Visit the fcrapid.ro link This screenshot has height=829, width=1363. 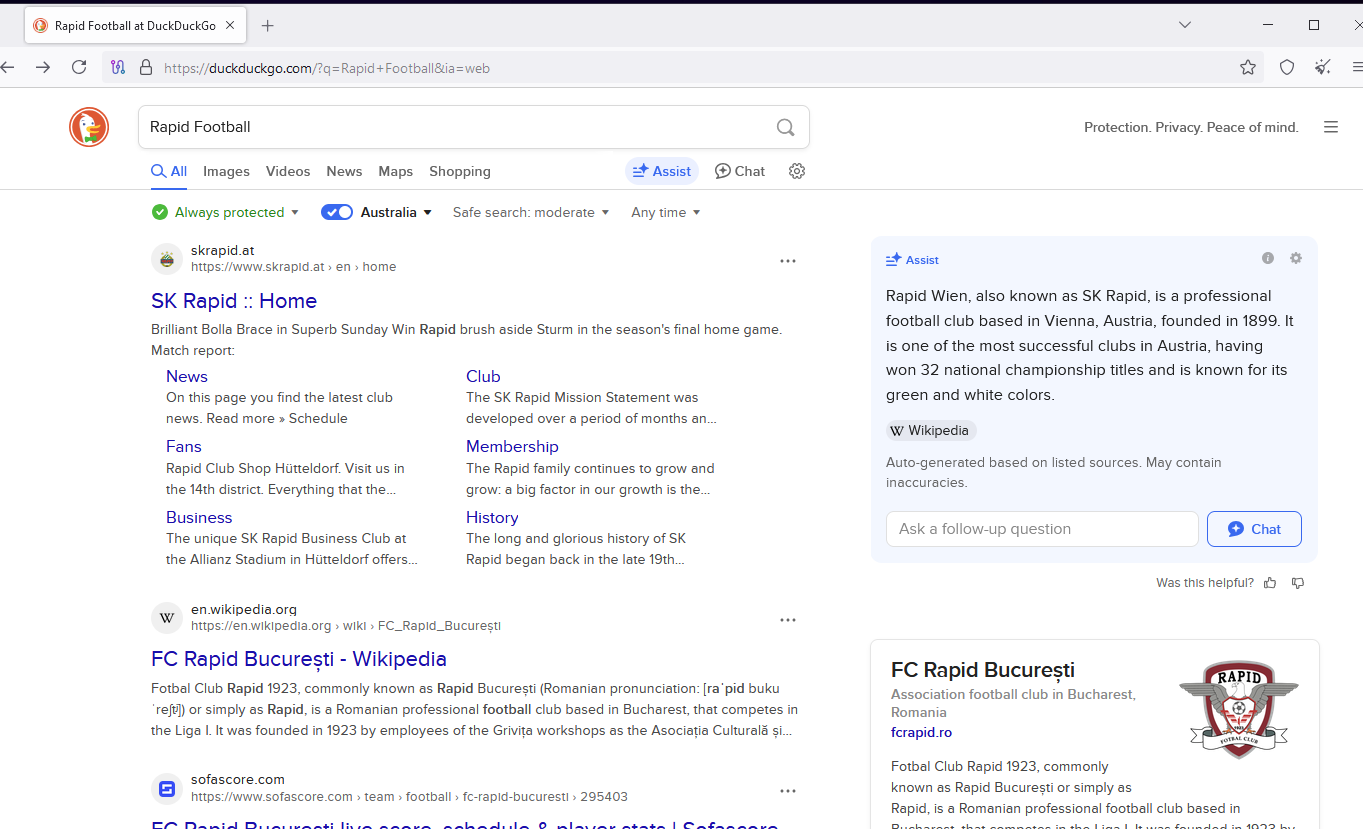921,732
